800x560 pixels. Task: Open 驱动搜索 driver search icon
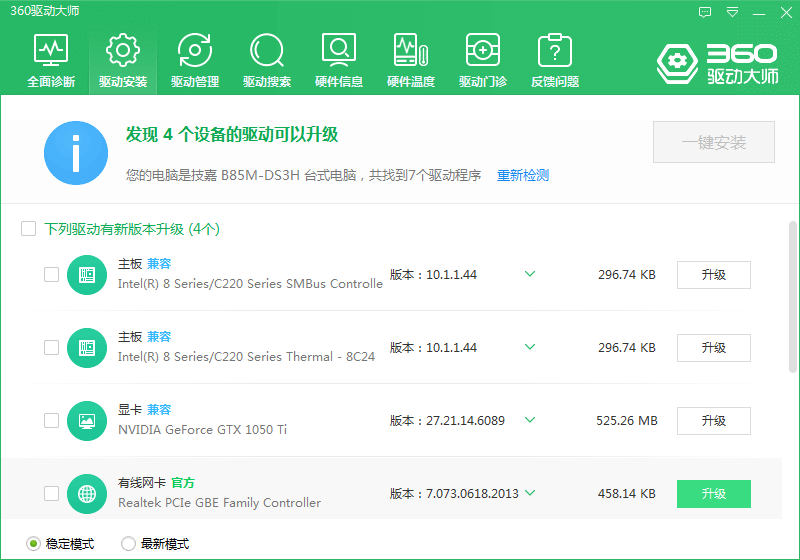[267, 60]
